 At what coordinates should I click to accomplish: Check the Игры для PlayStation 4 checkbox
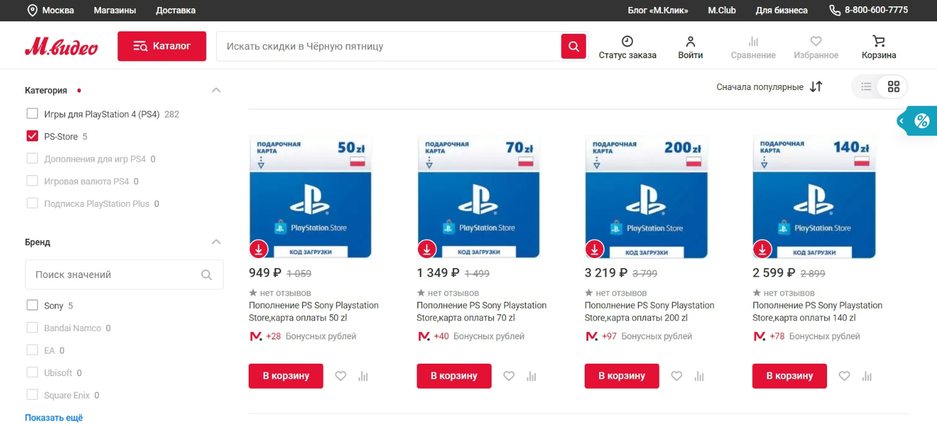[x=33, y=114]
